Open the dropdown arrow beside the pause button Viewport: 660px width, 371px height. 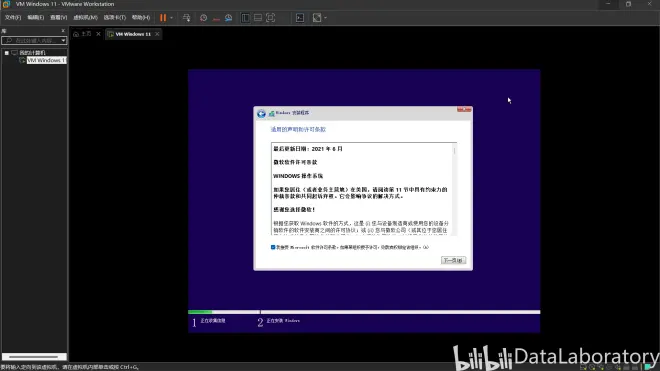[171, 18]
